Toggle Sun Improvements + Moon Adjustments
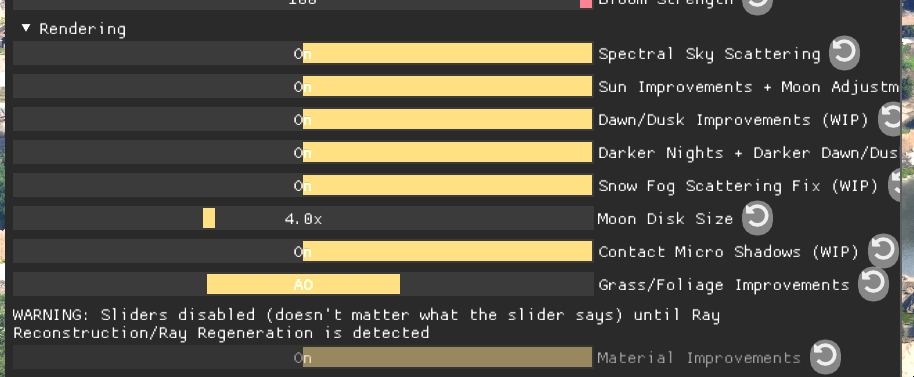 tap(303, 87)
